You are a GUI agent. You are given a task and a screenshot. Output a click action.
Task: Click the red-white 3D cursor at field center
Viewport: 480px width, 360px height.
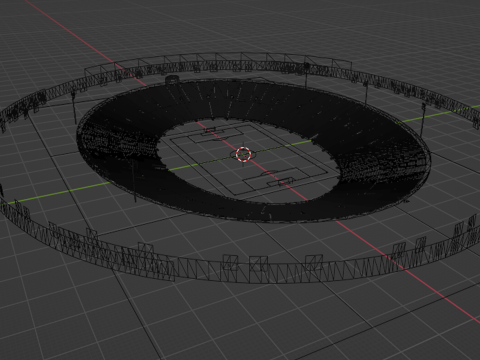pyautogui.click(x=243, y=154)
